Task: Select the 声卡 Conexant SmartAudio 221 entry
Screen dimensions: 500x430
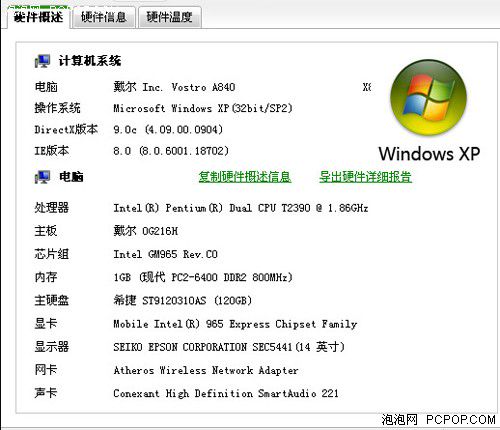Action: tap(186, 393)
